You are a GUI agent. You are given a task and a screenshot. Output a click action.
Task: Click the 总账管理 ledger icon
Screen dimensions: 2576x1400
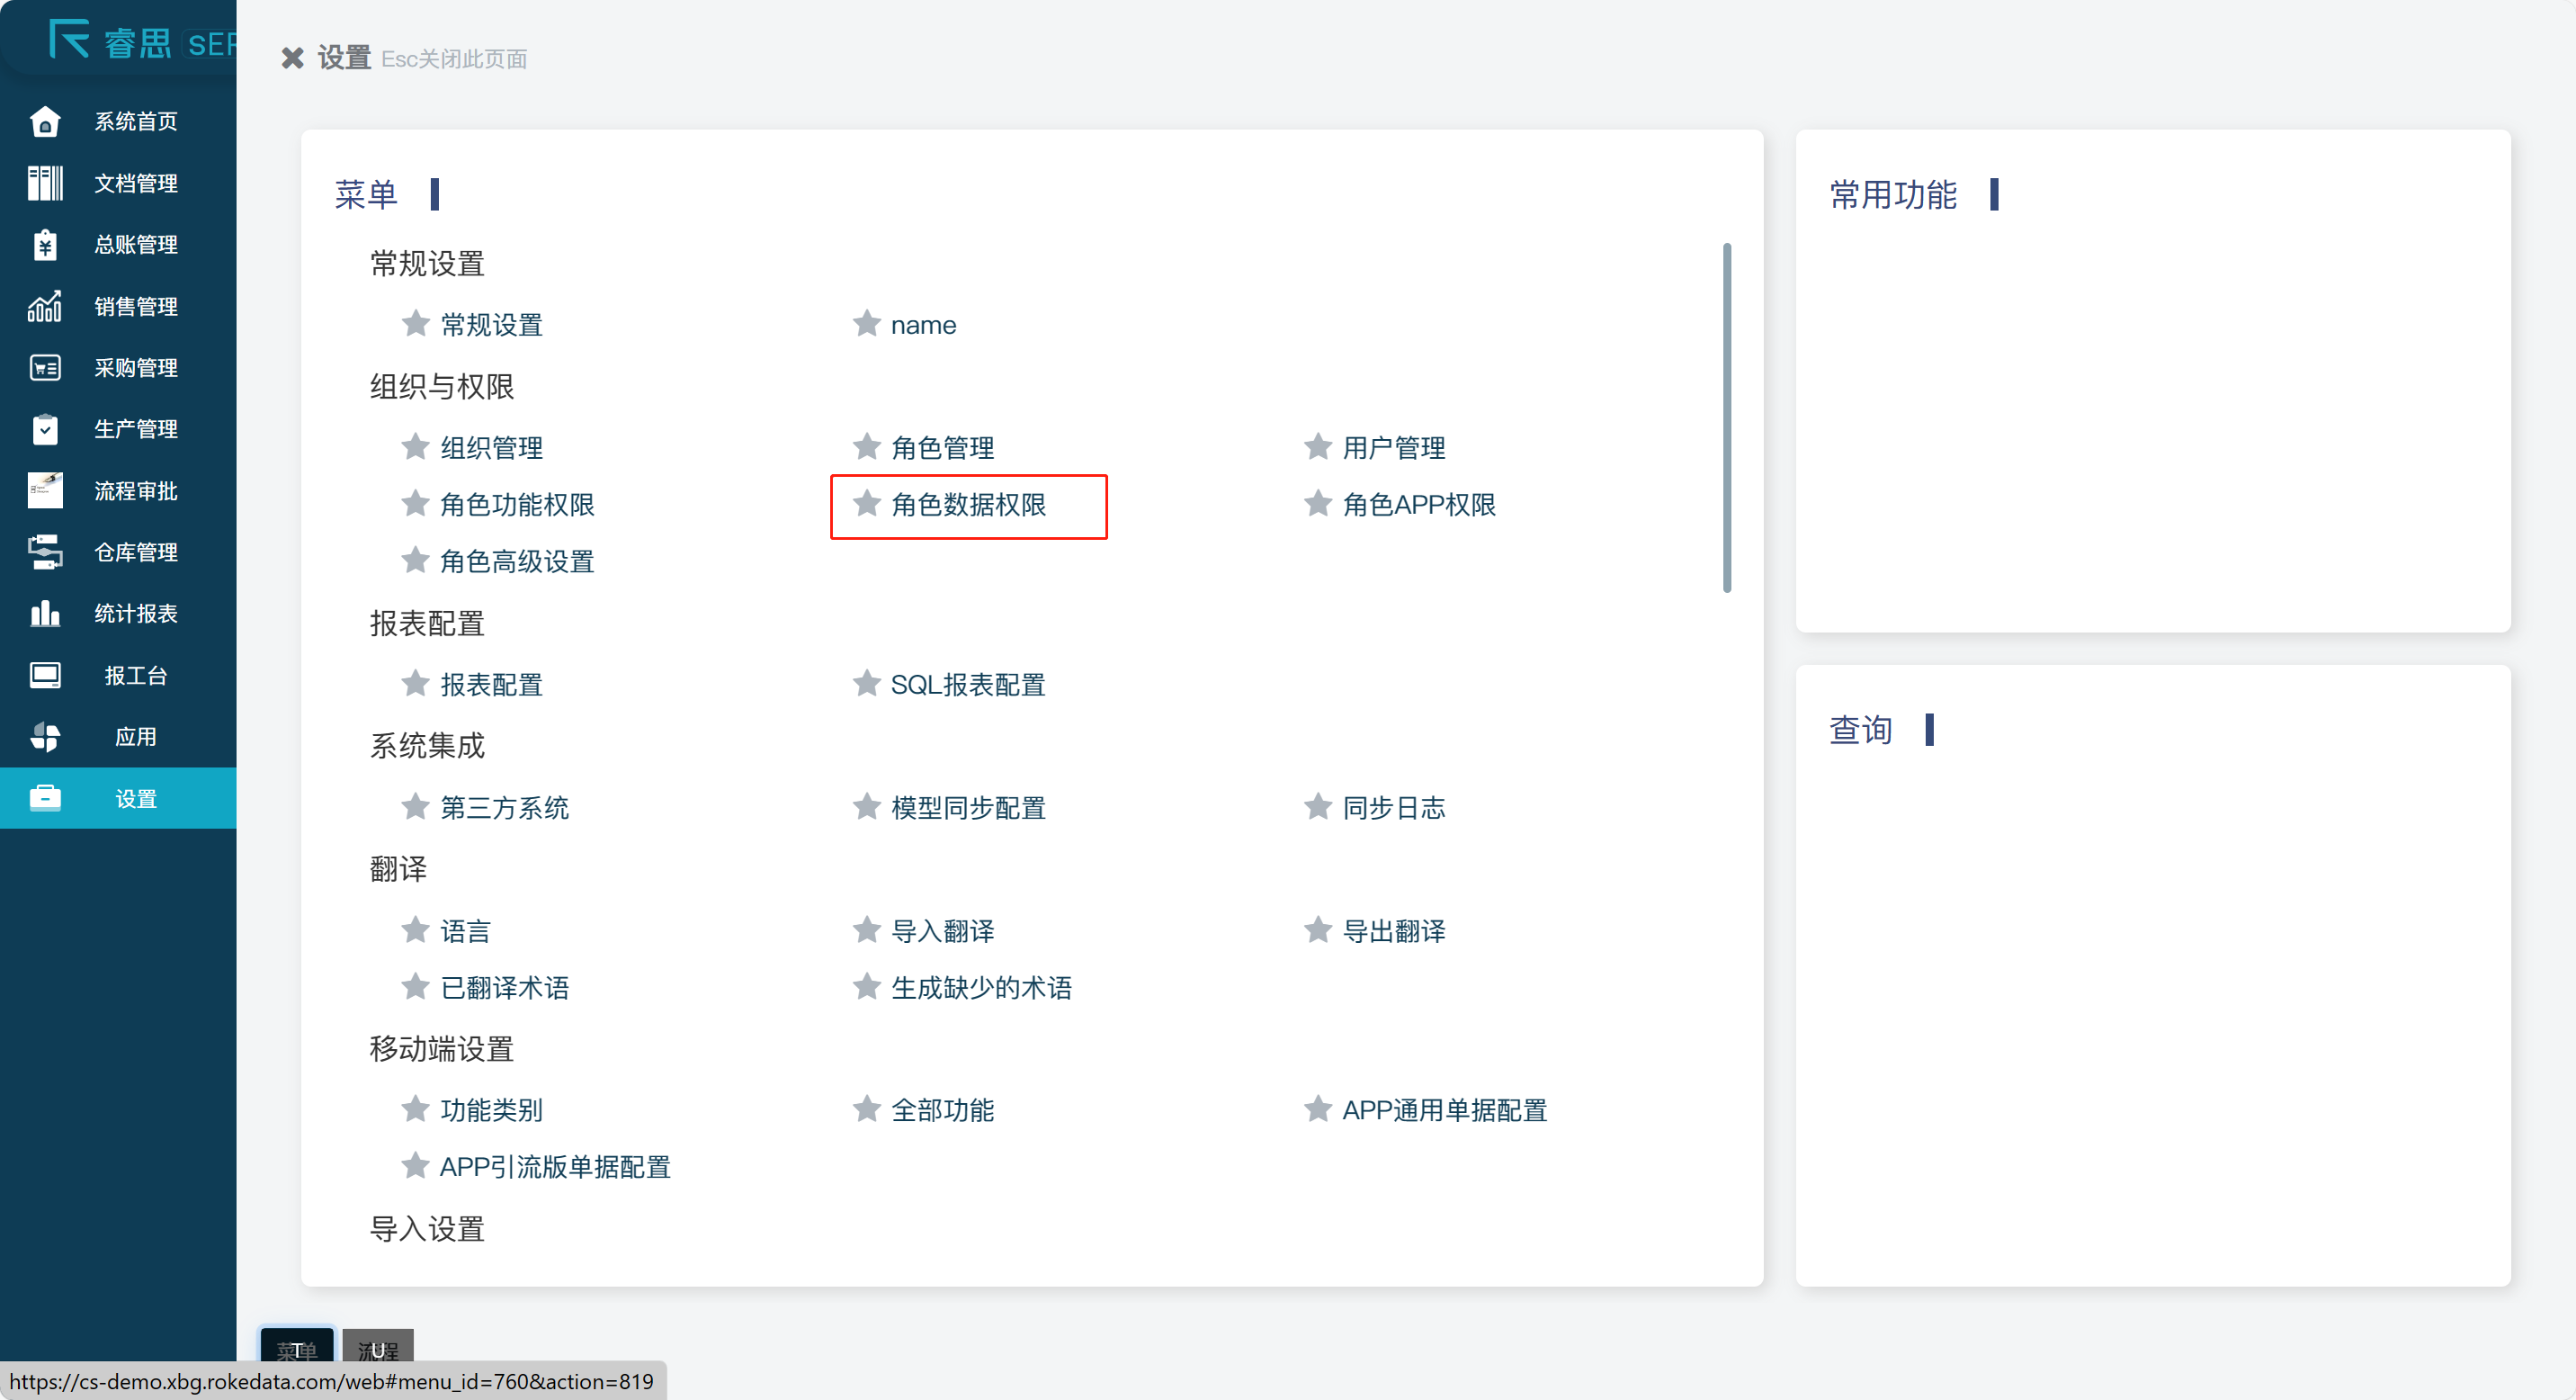pyautogui.click(x=45, y=245)
